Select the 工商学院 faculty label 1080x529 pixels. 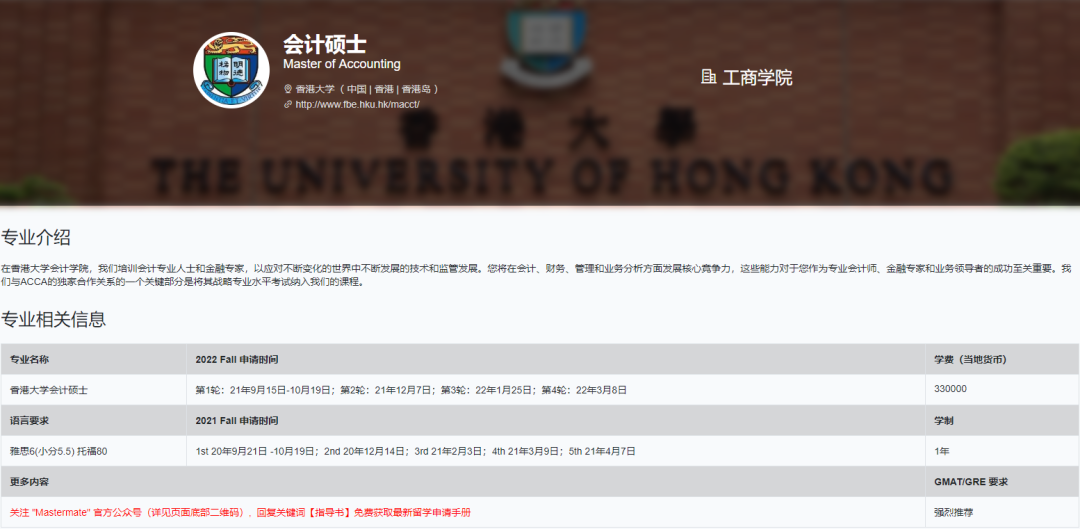[x=757, y=77]
